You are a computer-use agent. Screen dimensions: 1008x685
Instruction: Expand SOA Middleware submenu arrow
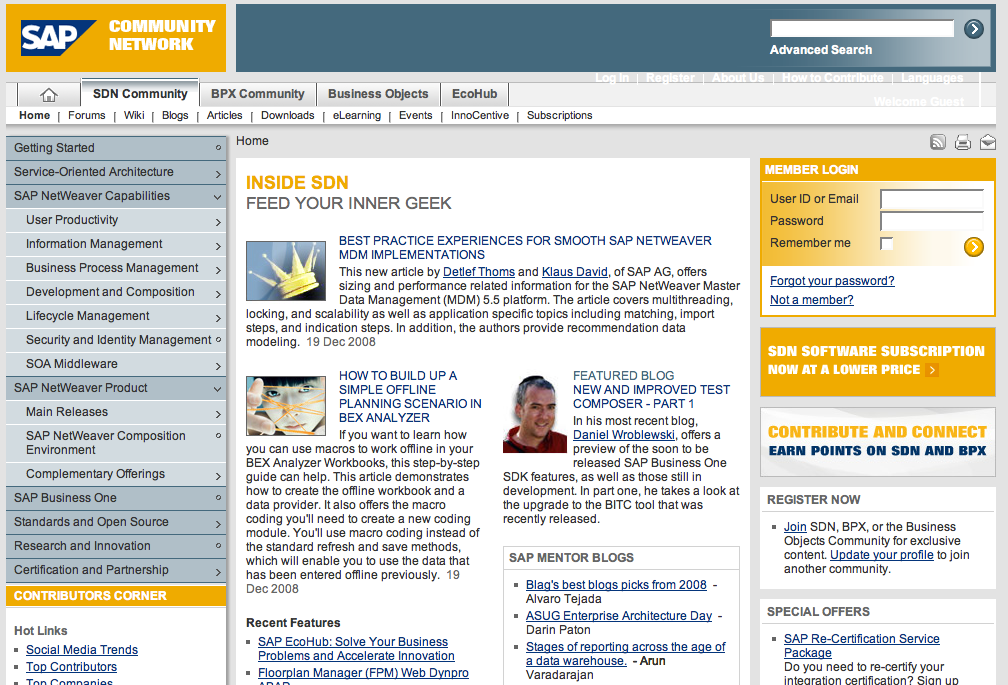click(x=218, y=366)
